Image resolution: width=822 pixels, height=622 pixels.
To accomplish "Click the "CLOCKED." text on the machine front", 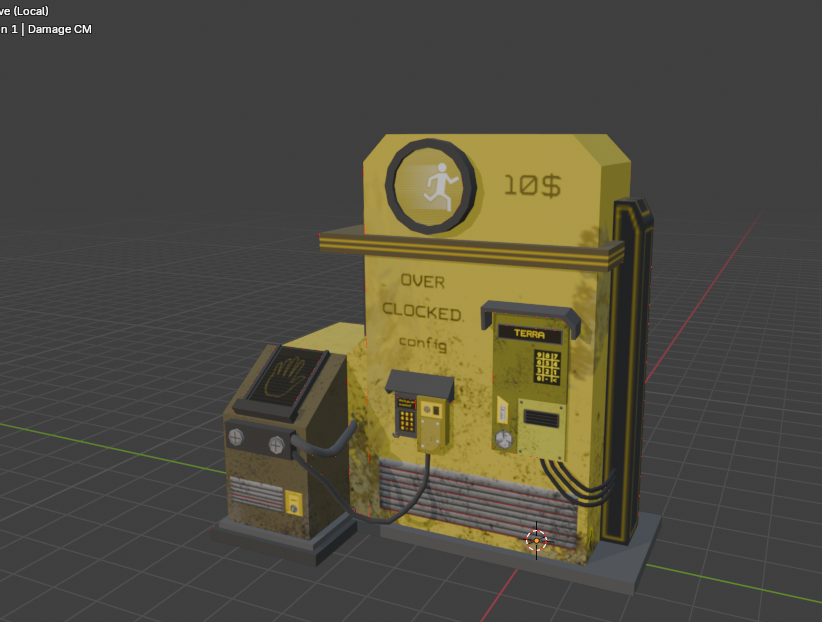I will pos(423,312).
